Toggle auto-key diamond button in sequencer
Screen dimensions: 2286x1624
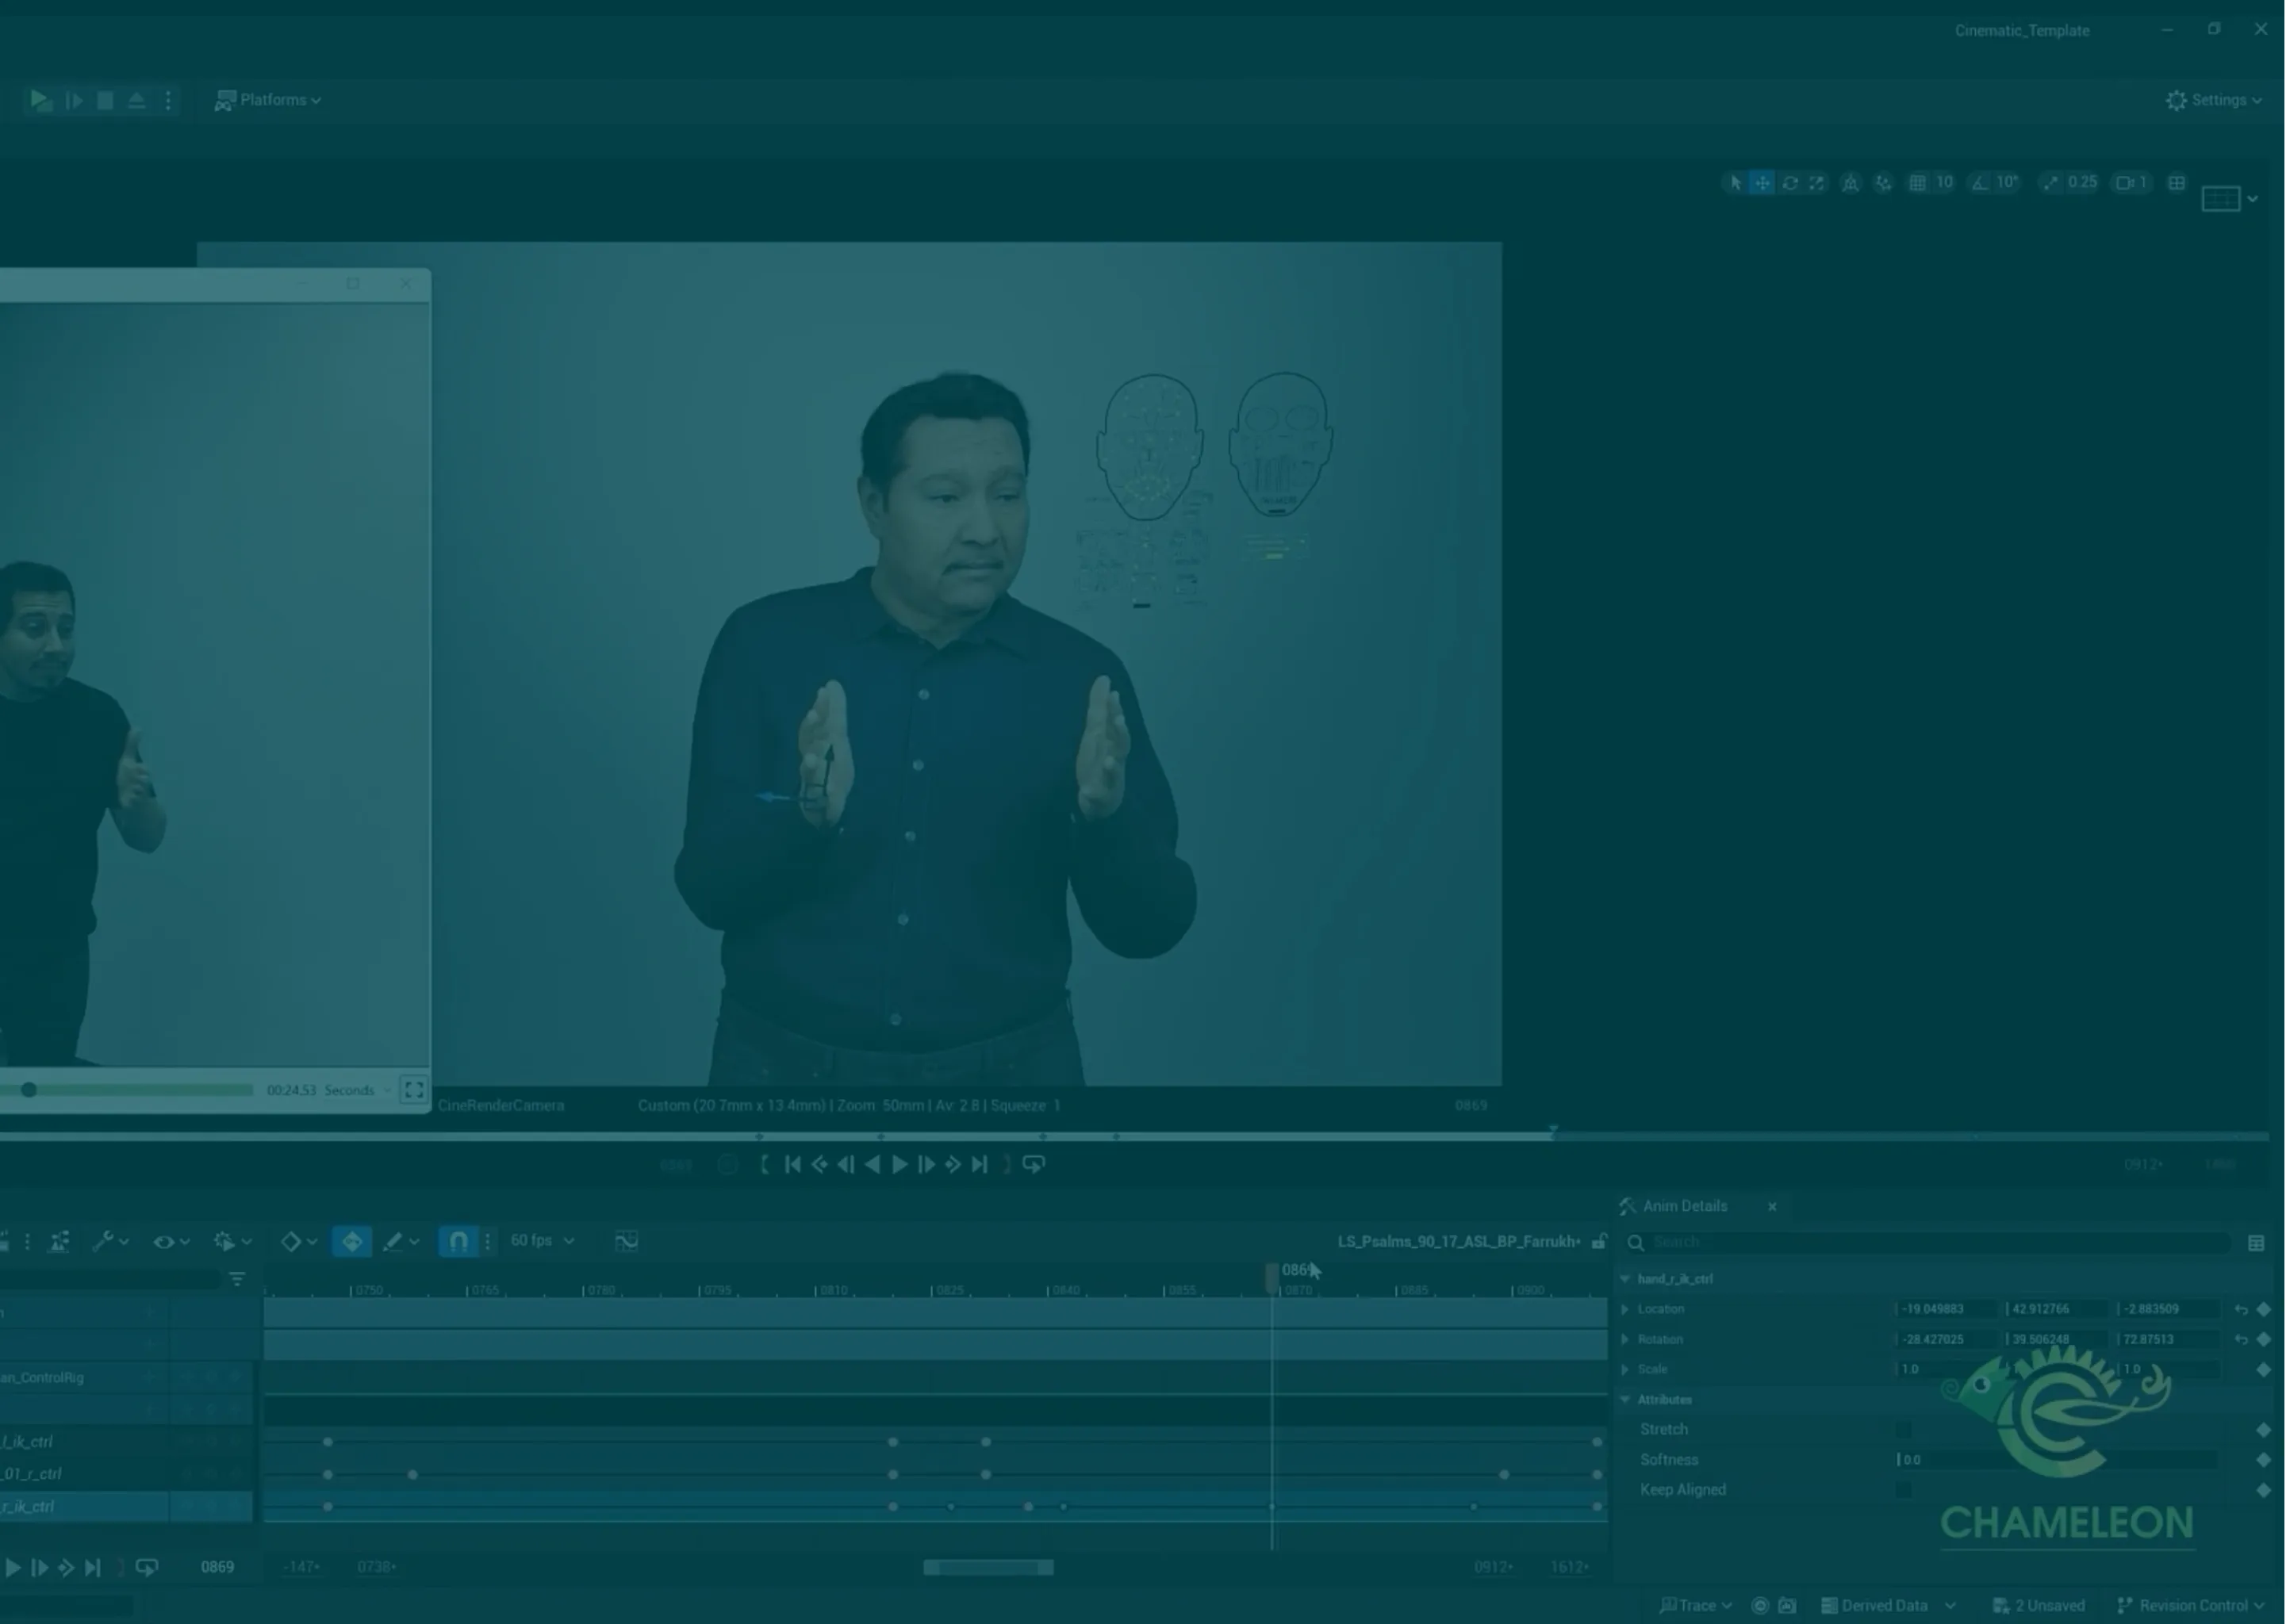[352, 1242]
